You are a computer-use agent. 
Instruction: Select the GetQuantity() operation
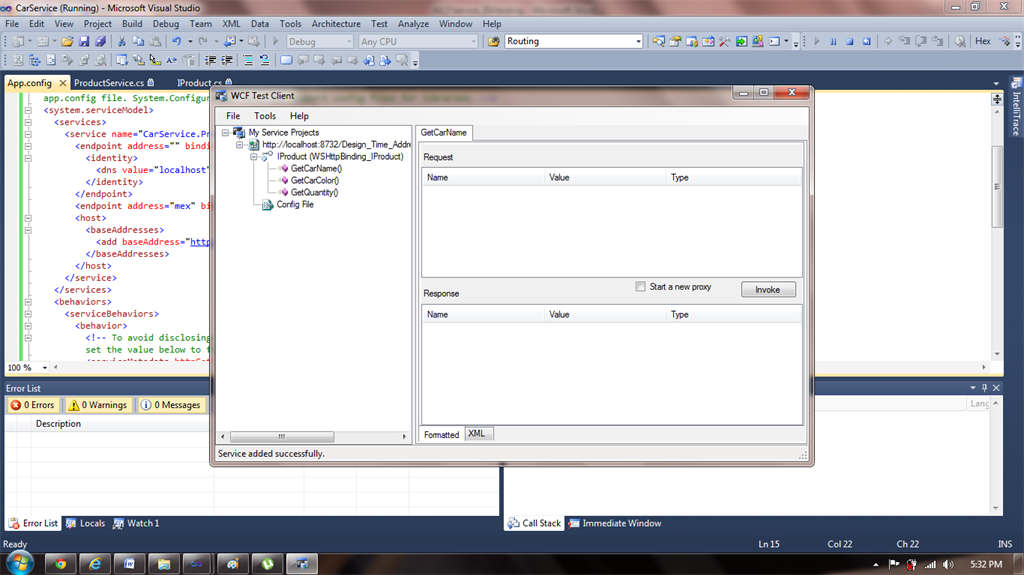point(314,192)
